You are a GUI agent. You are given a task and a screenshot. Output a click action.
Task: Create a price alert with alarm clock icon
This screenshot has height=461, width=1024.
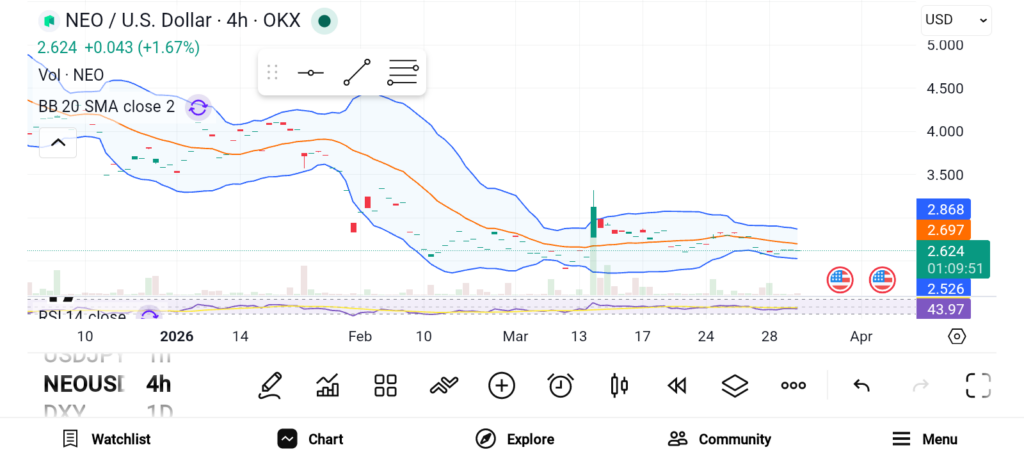click(561, 385)
